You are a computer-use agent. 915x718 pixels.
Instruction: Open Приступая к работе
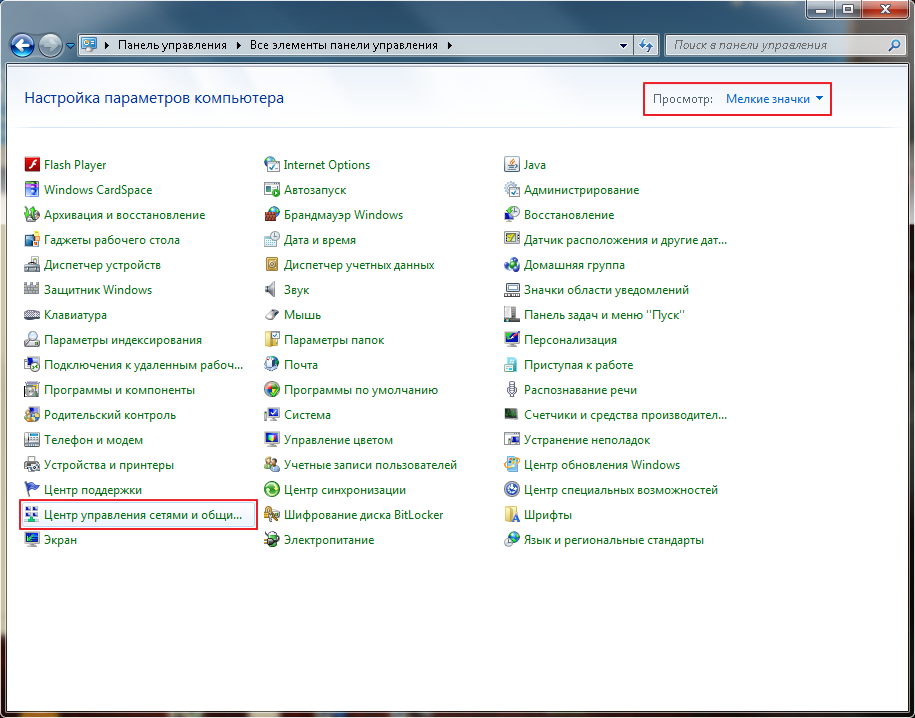(569, 365)
